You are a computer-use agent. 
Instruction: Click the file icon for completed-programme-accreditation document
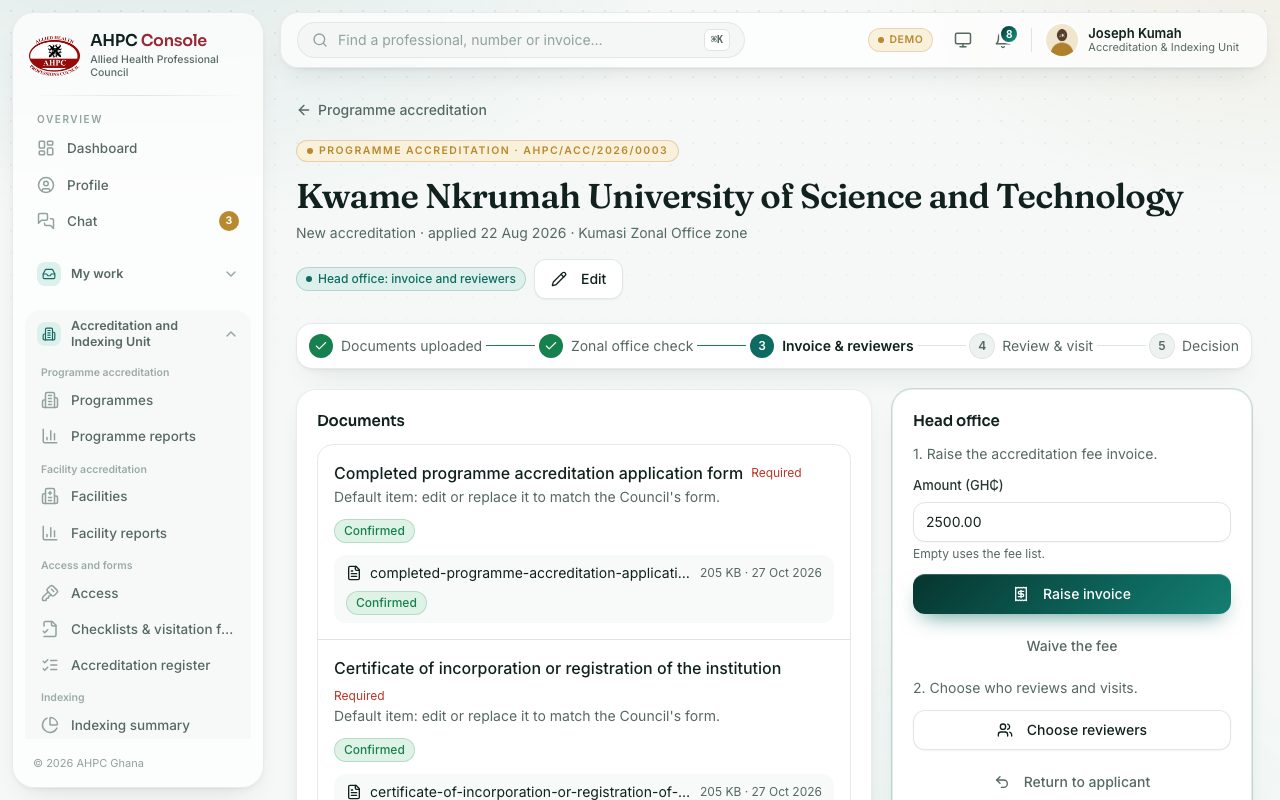tap(354, 573)
